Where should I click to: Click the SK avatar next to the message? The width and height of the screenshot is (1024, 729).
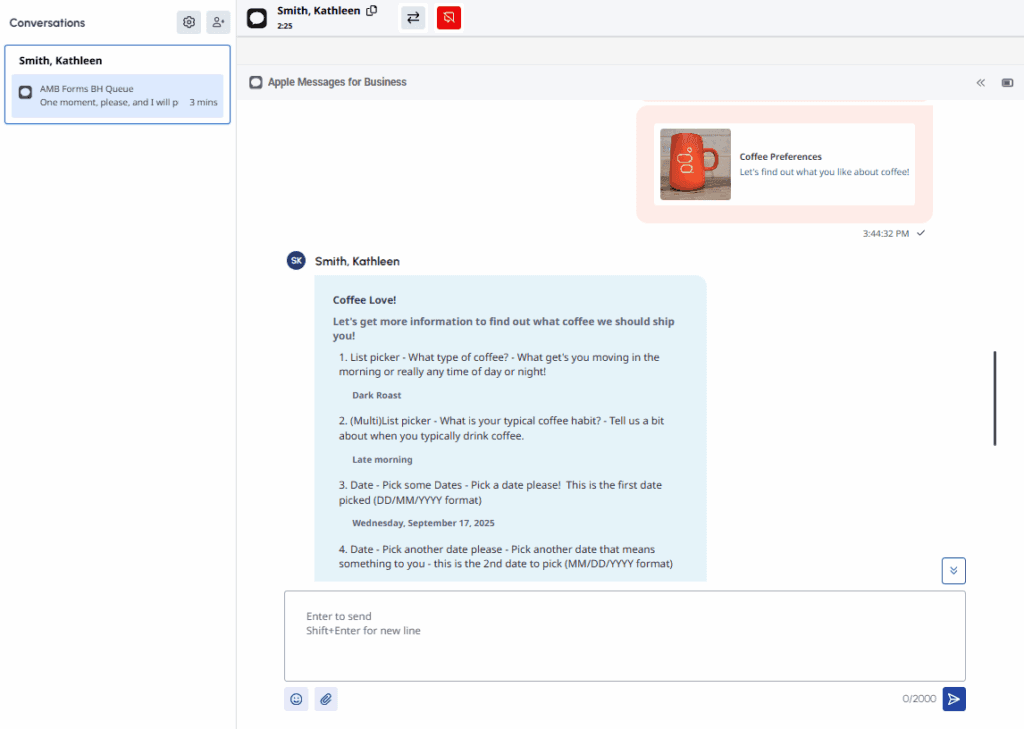pos(295,260)
